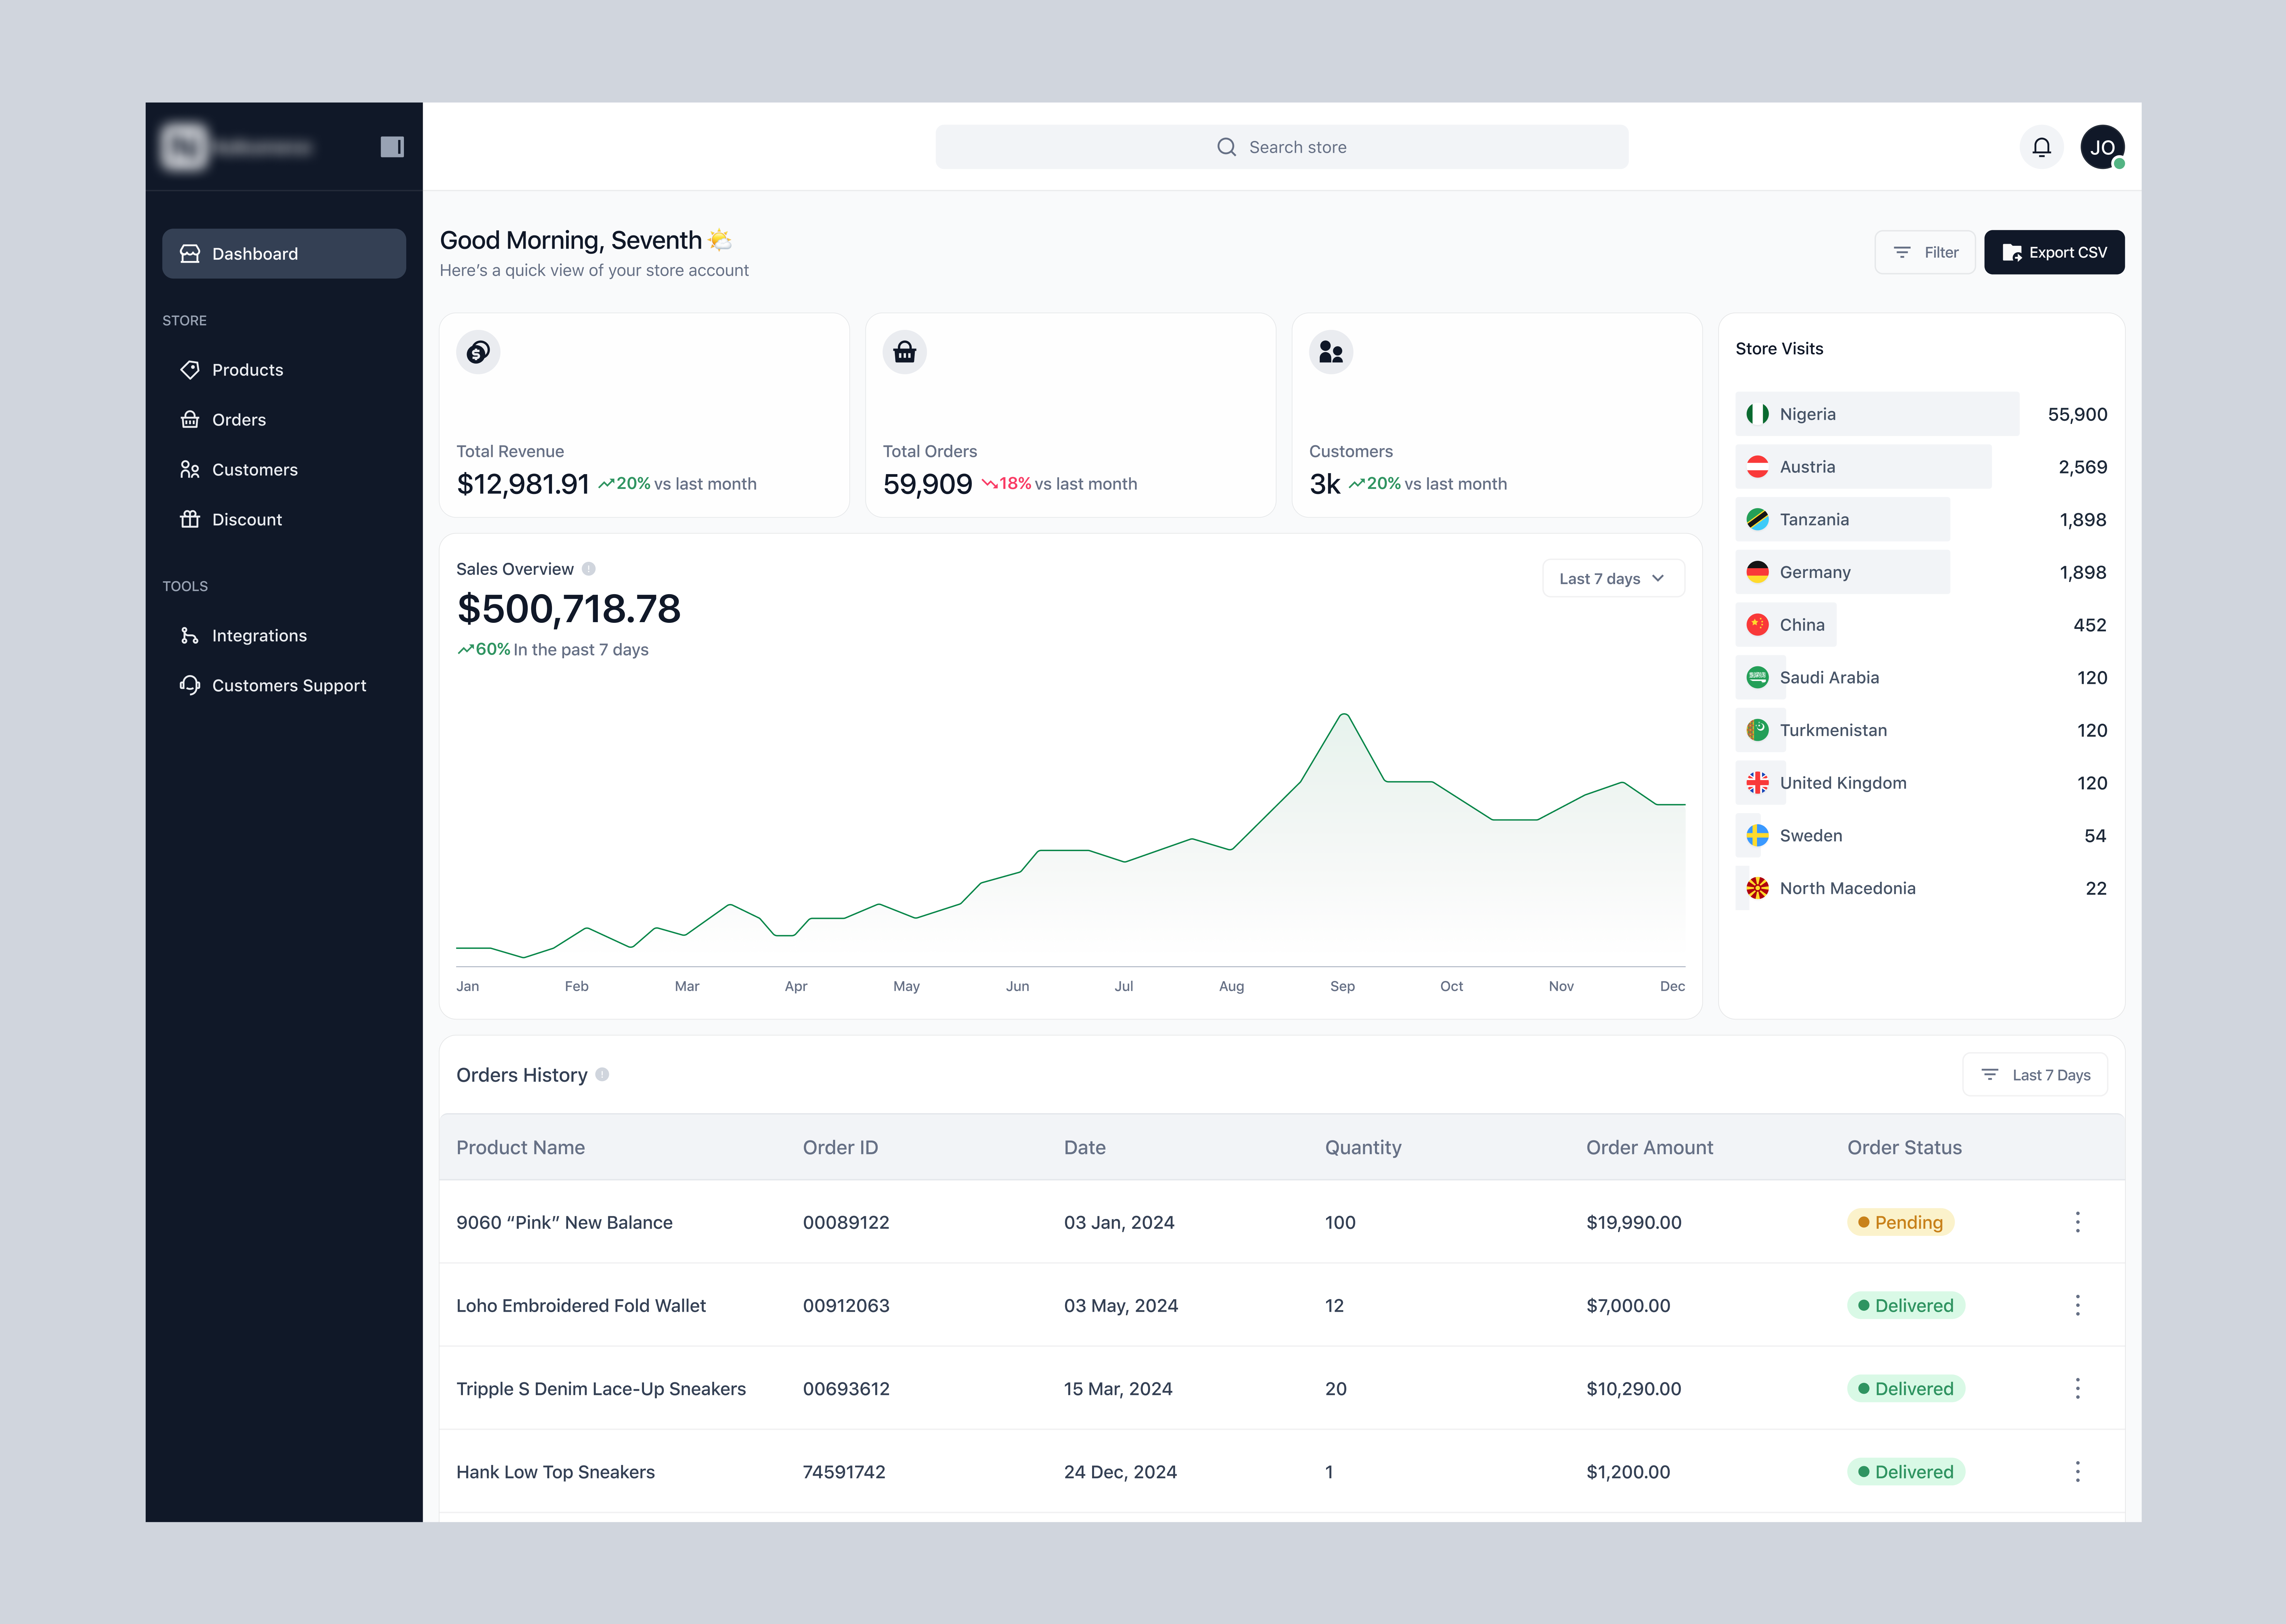Collapse the sidebar using panel icon
Viewport: 2286px width, 1624px height.
pos(392,147)
